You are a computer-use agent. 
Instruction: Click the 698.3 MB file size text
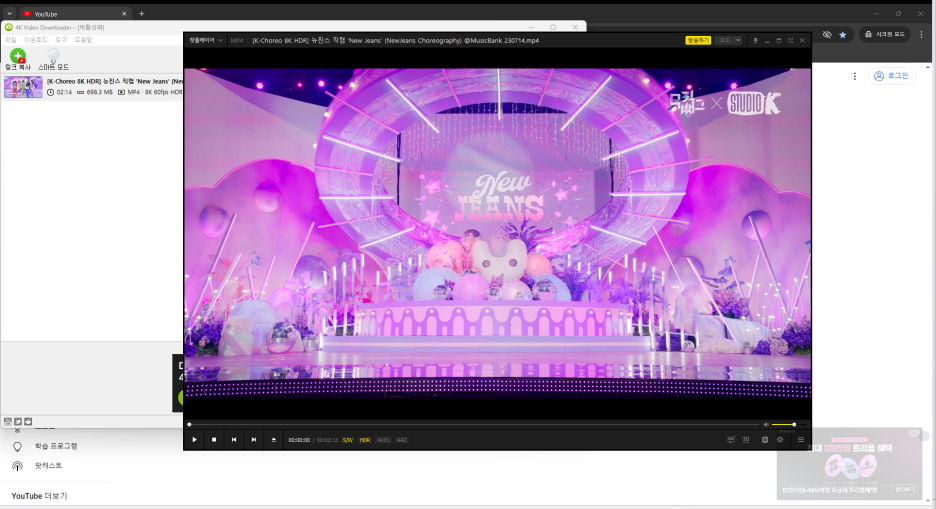coord(99,92)
